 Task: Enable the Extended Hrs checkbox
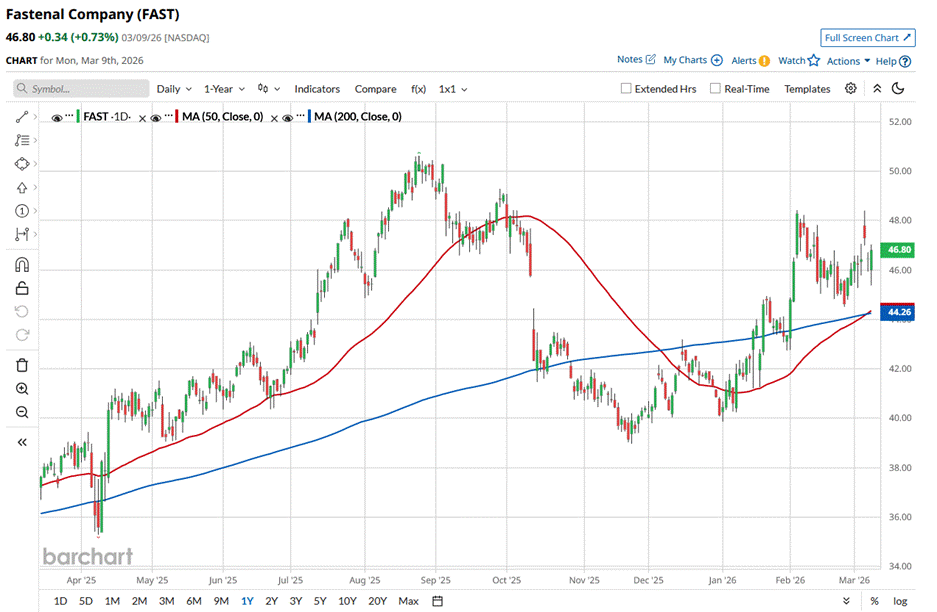coord(627,89)
